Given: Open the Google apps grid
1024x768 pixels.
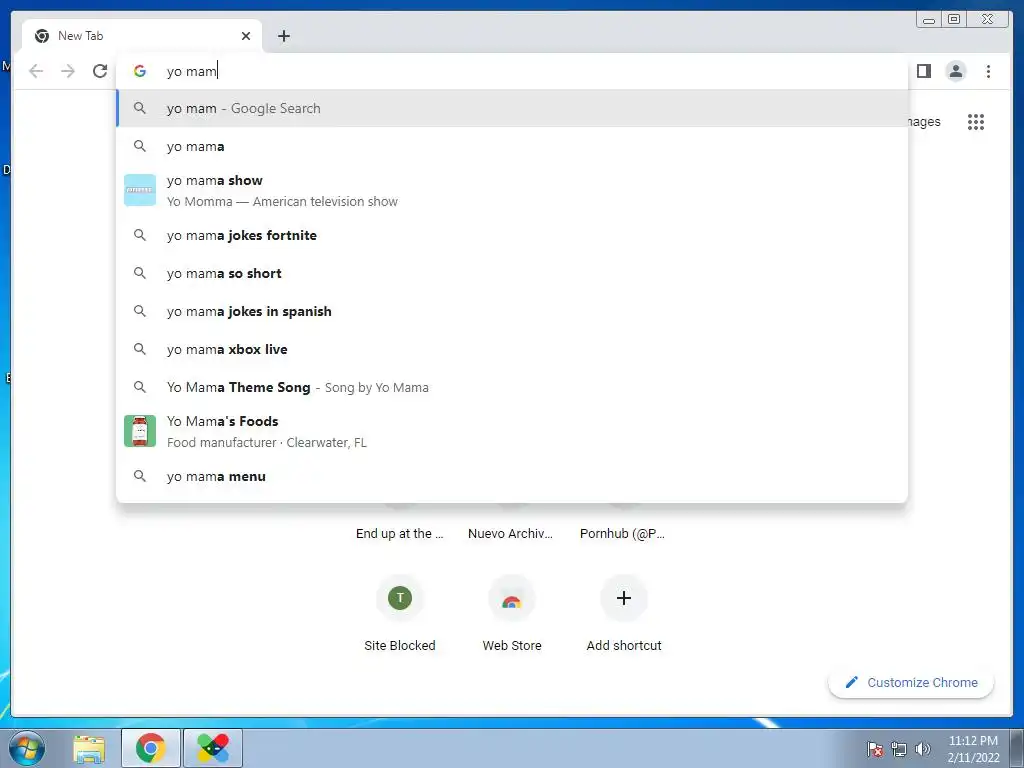Looking at the screenshot, I should point(976,122).
